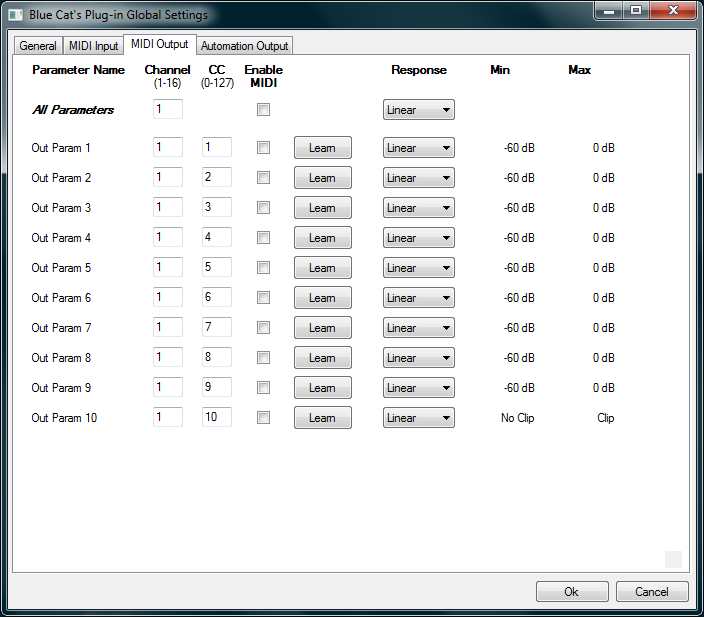Viewport: 704px width, 617px height.
Task: Click Learn button for Out Param 5
Action: (323, 268)
